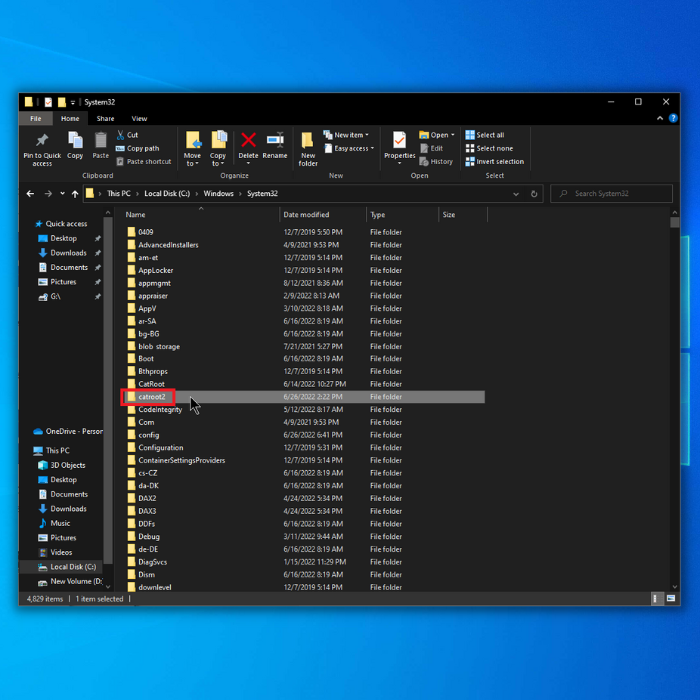The height and width of the screenshot is (700, 700).
Task: Click the New folder icon in title bar
Action: [x=62, y=102]
